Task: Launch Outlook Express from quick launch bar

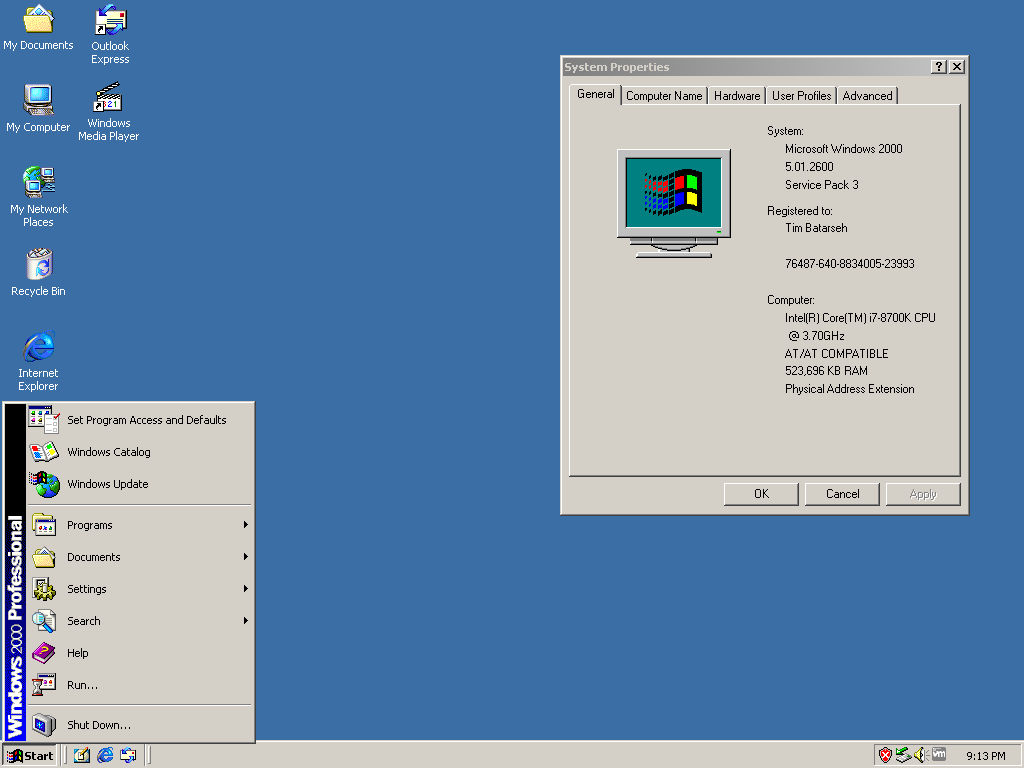Action: click(x=128, y=756)
